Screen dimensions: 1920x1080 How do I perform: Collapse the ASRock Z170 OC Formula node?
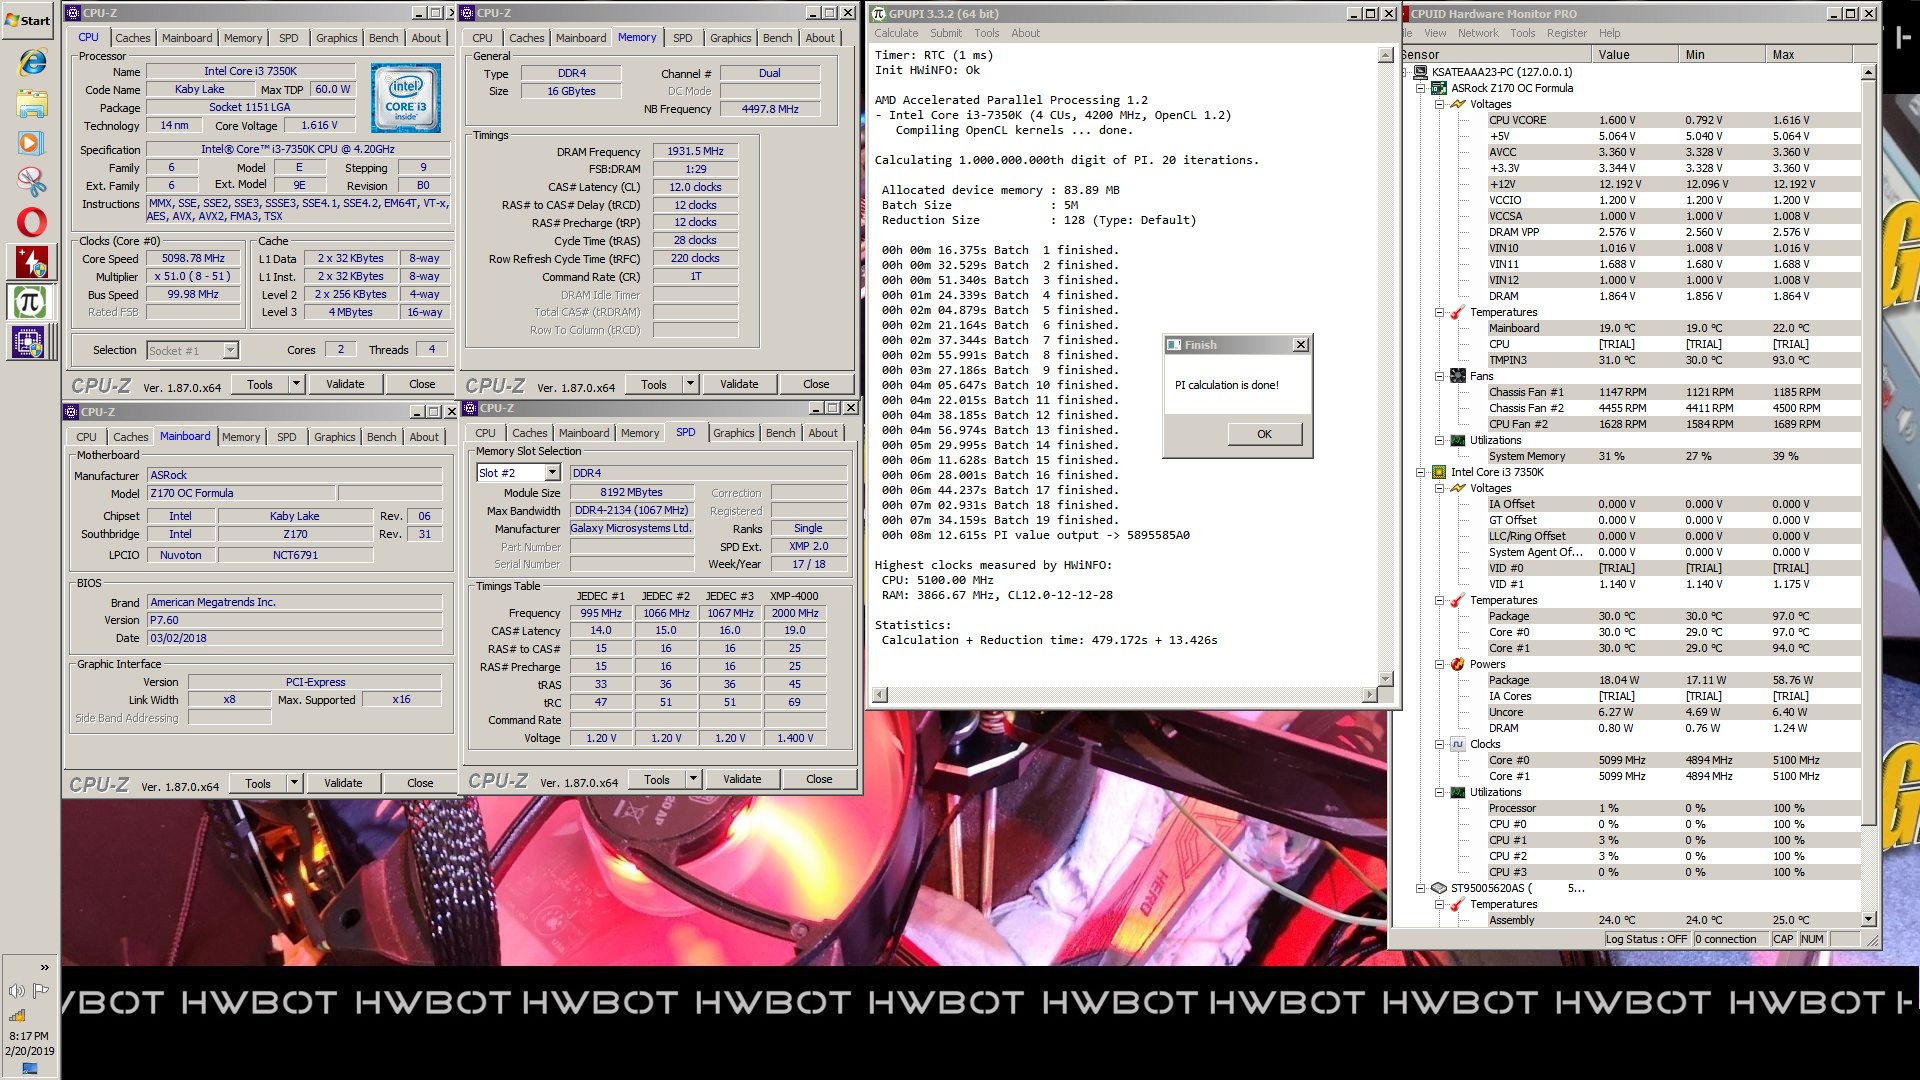1421,88
